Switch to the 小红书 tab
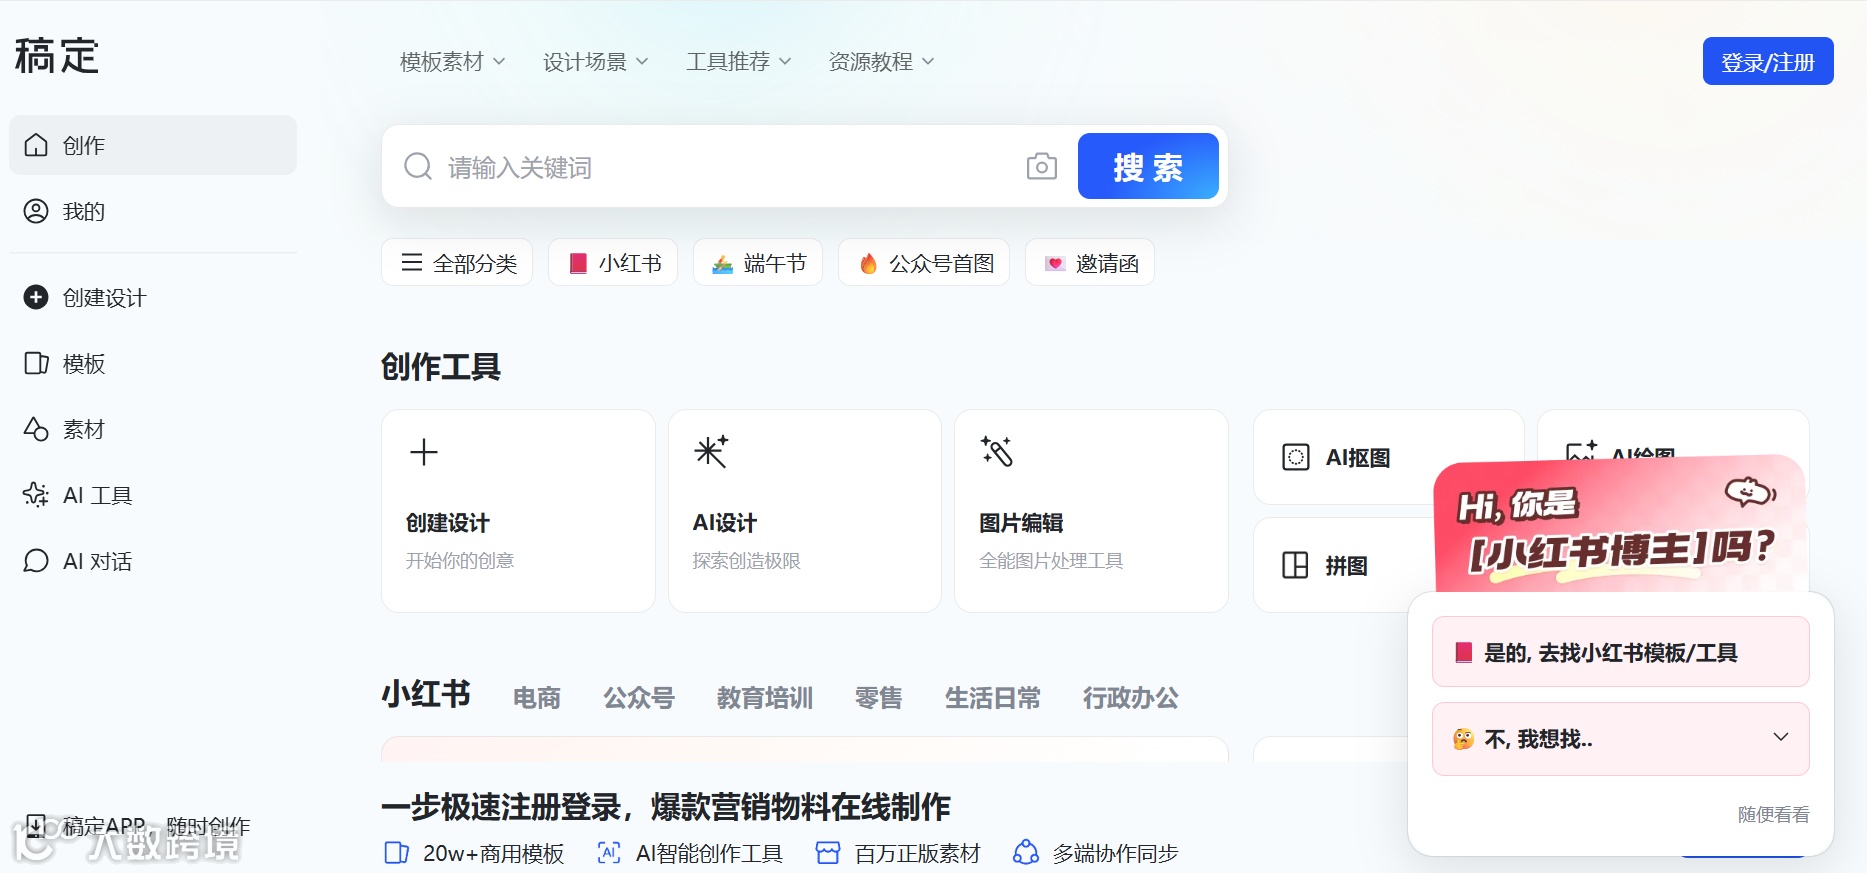This screenshot has width=1867, height=873. (426, 694)
